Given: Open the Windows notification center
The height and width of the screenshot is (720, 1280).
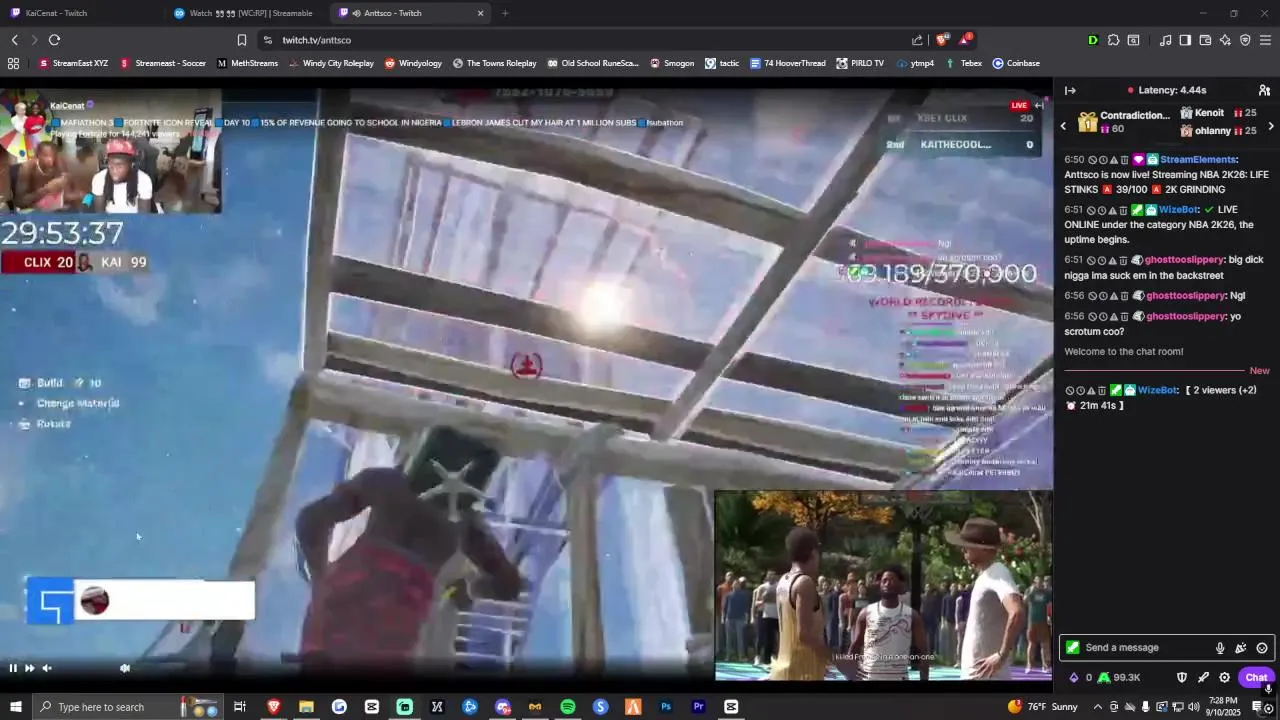Looking at the screenshot, I should 1258,707.
